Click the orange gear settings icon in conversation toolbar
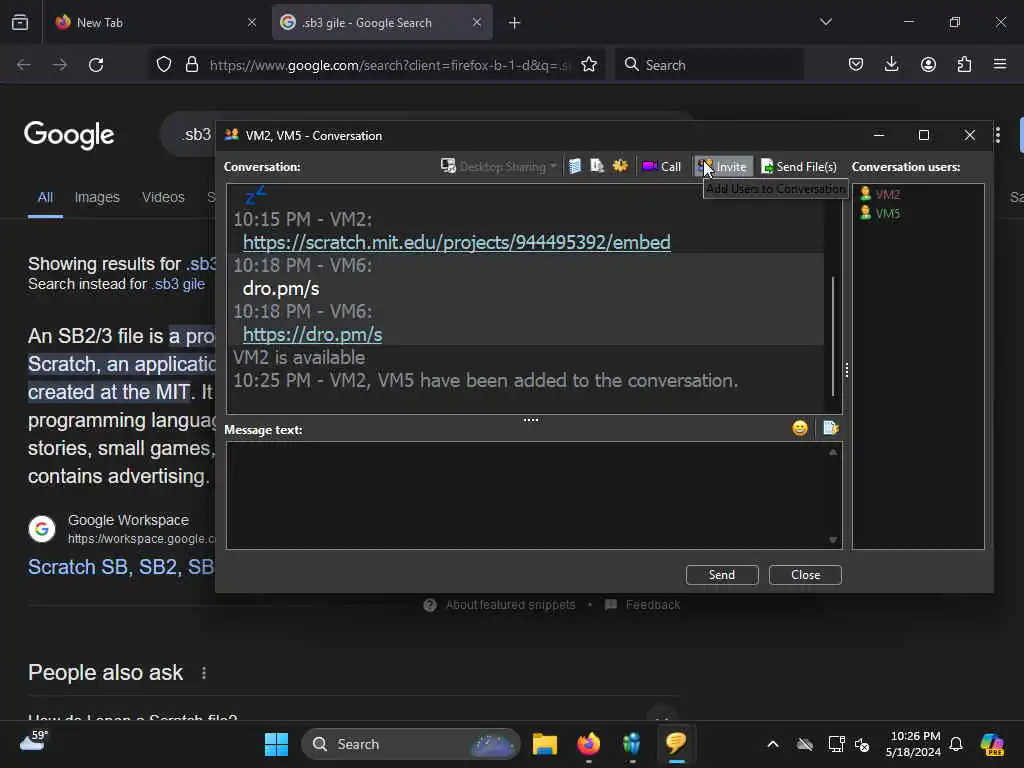 pos(620,167)
